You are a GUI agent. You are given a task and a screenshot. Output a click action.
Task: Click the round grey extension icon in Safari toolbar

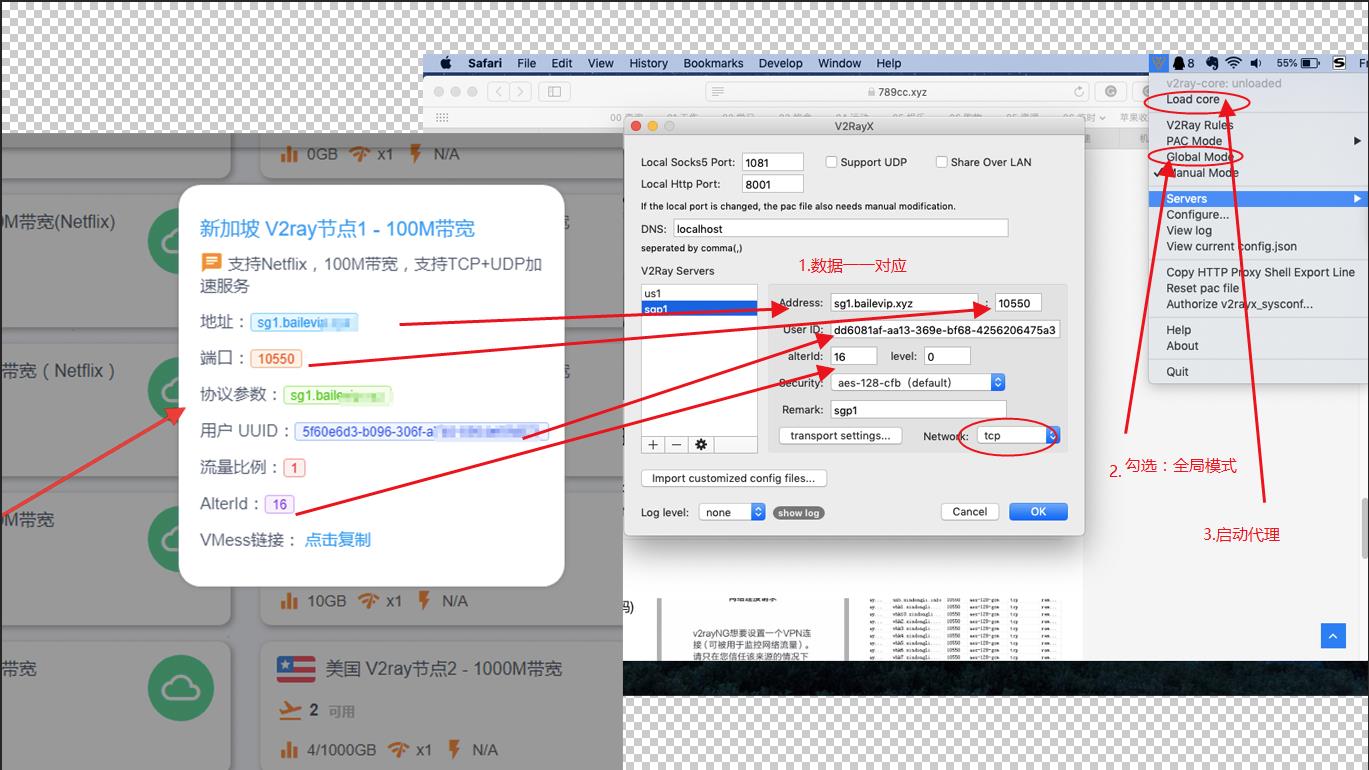pyautogui.click(x=1111, y=91)
